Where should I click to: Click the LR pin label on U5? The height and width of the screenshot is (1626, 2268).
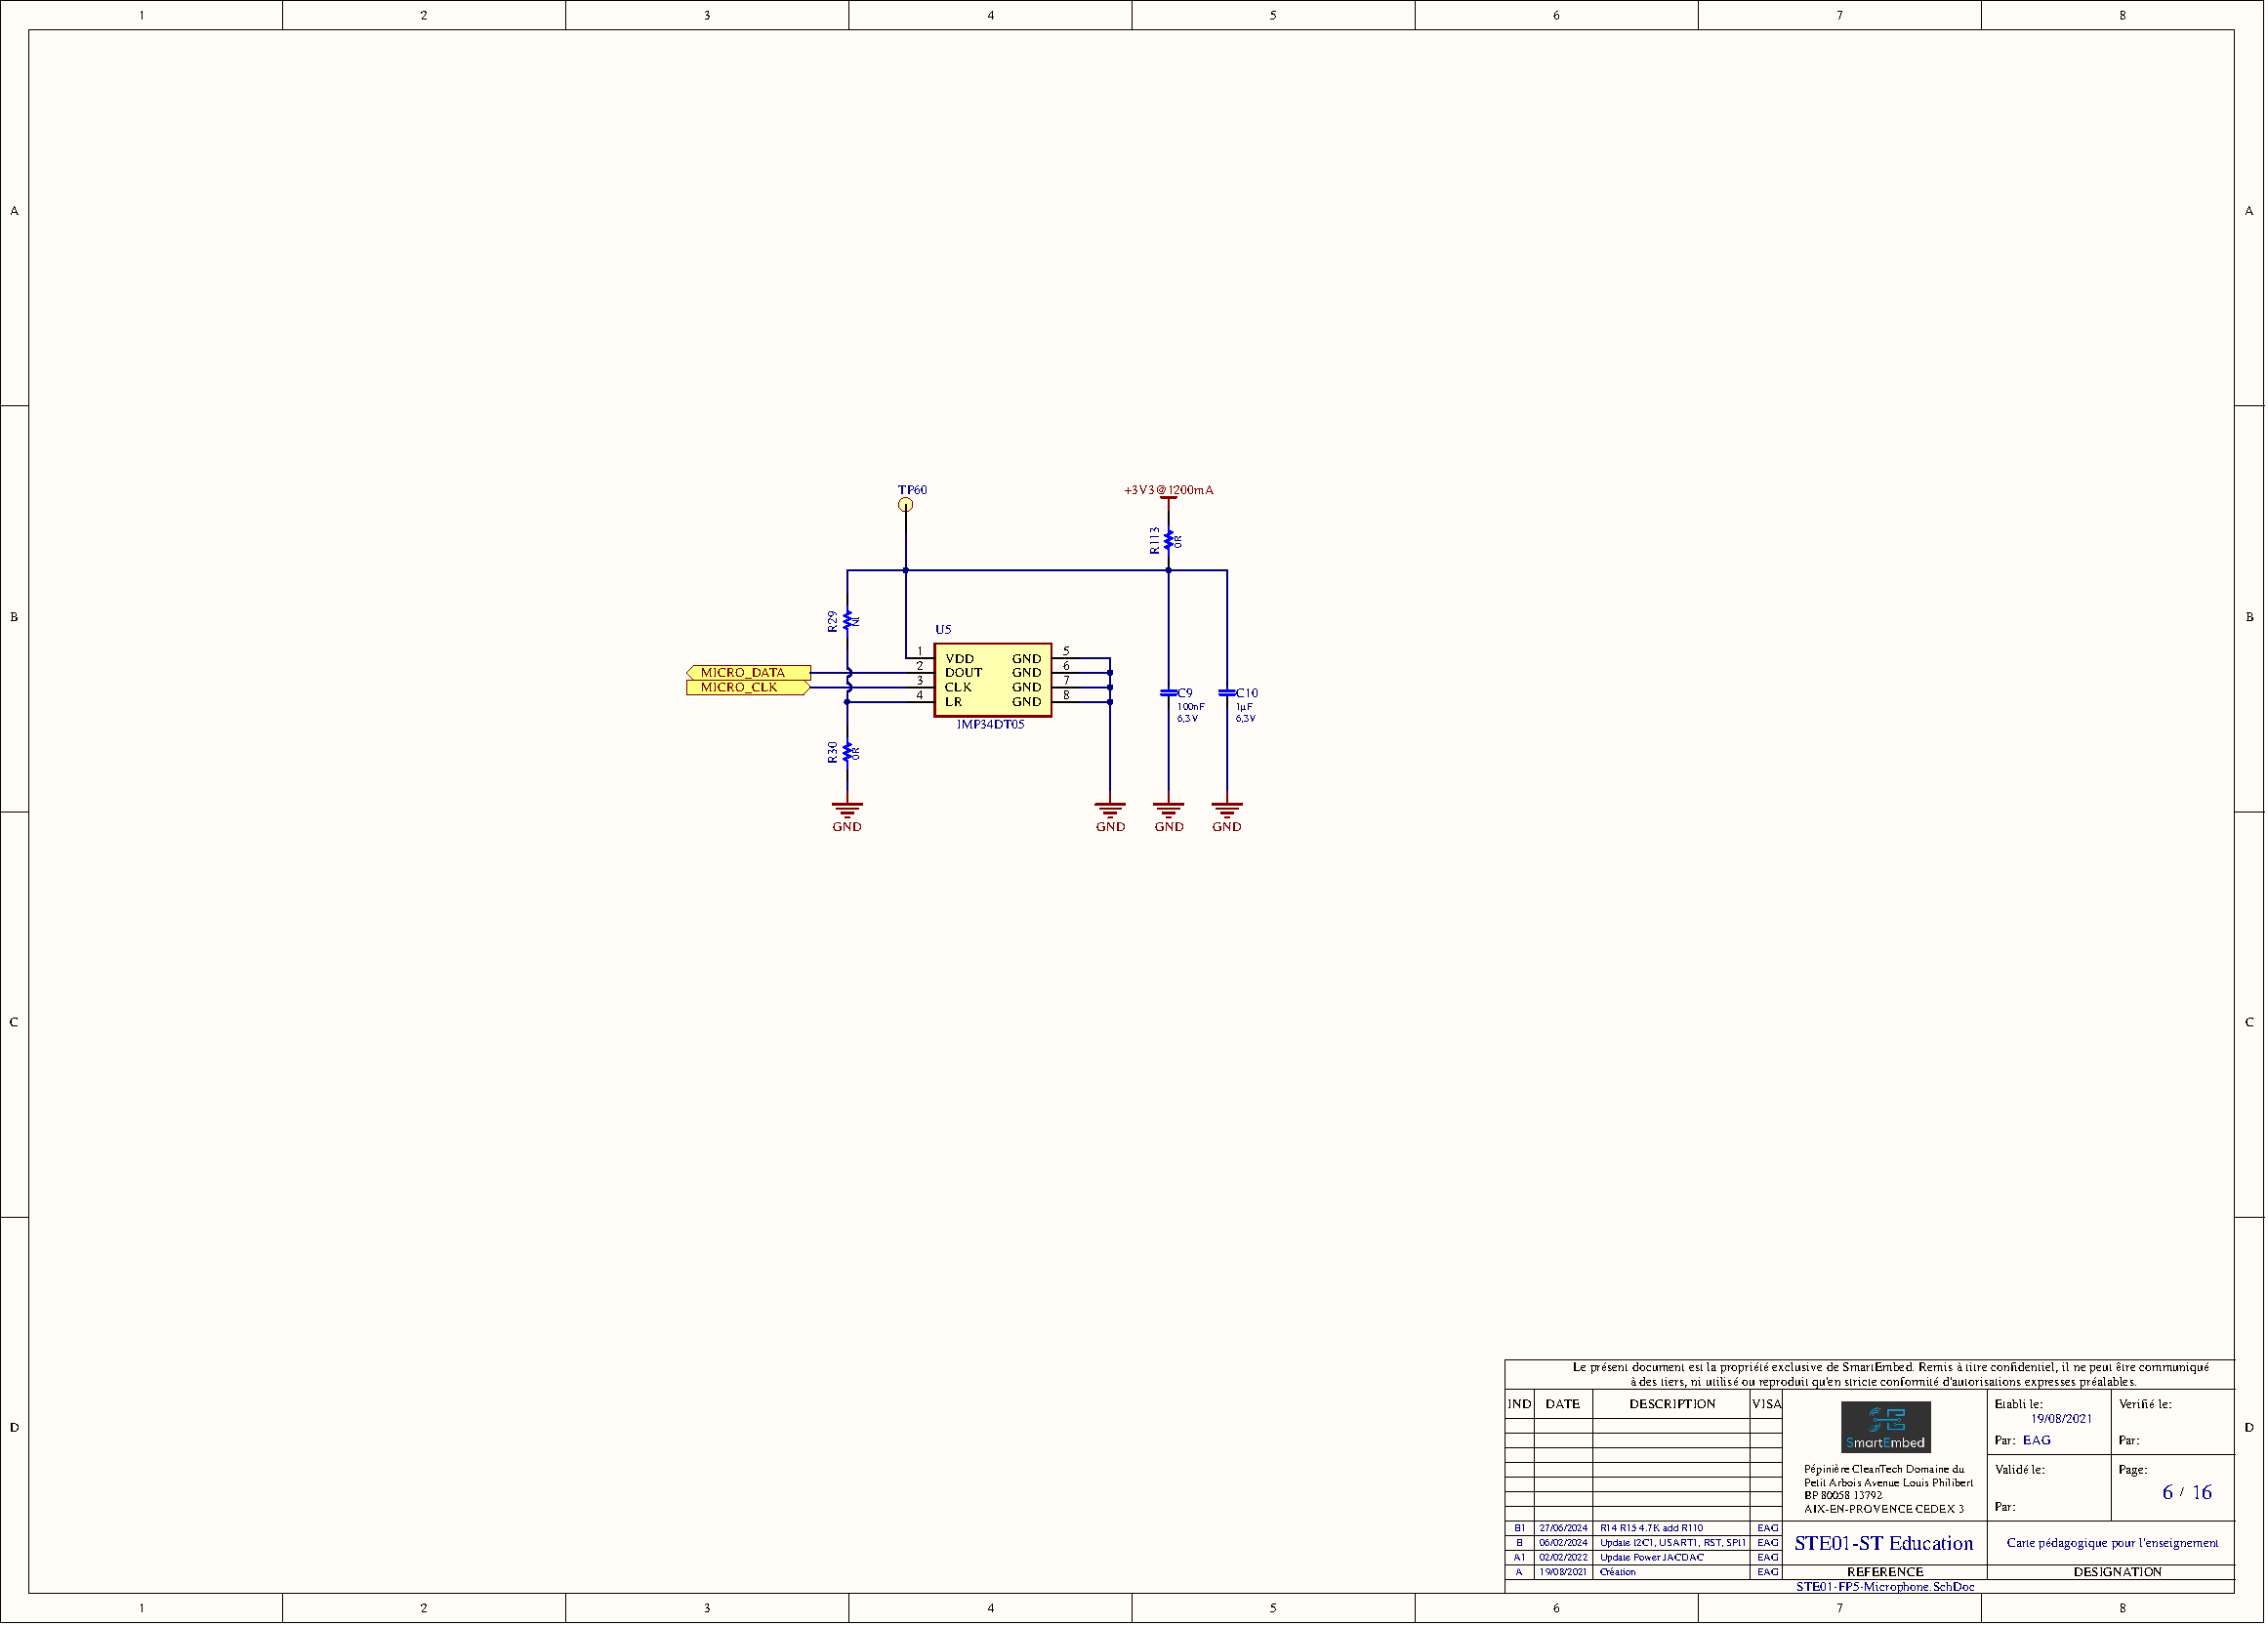coord(953,702)
